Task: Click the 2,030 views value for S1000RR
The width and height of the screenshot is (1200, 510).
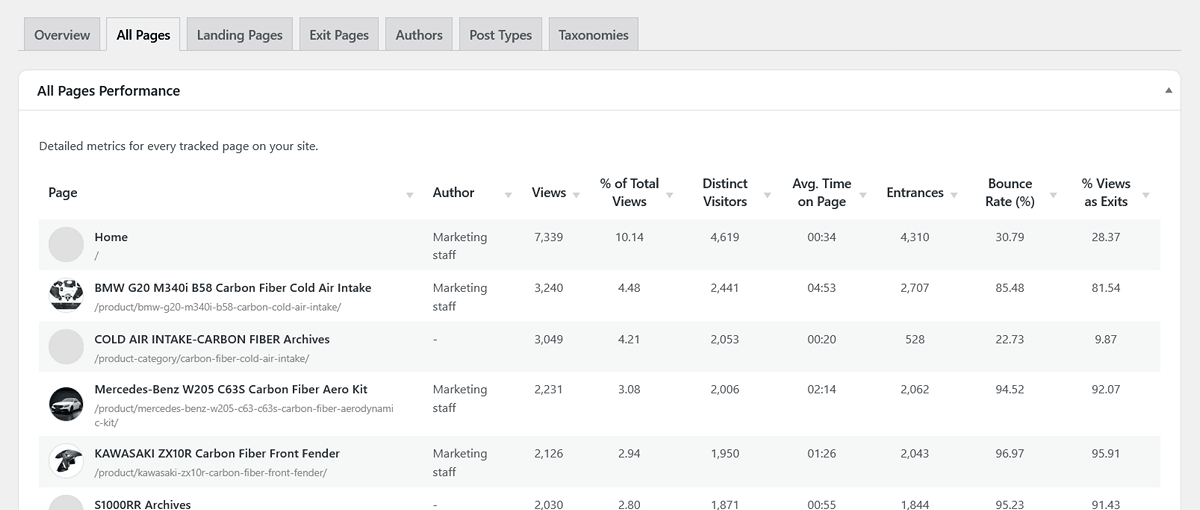Action: (x=549, y=505)
